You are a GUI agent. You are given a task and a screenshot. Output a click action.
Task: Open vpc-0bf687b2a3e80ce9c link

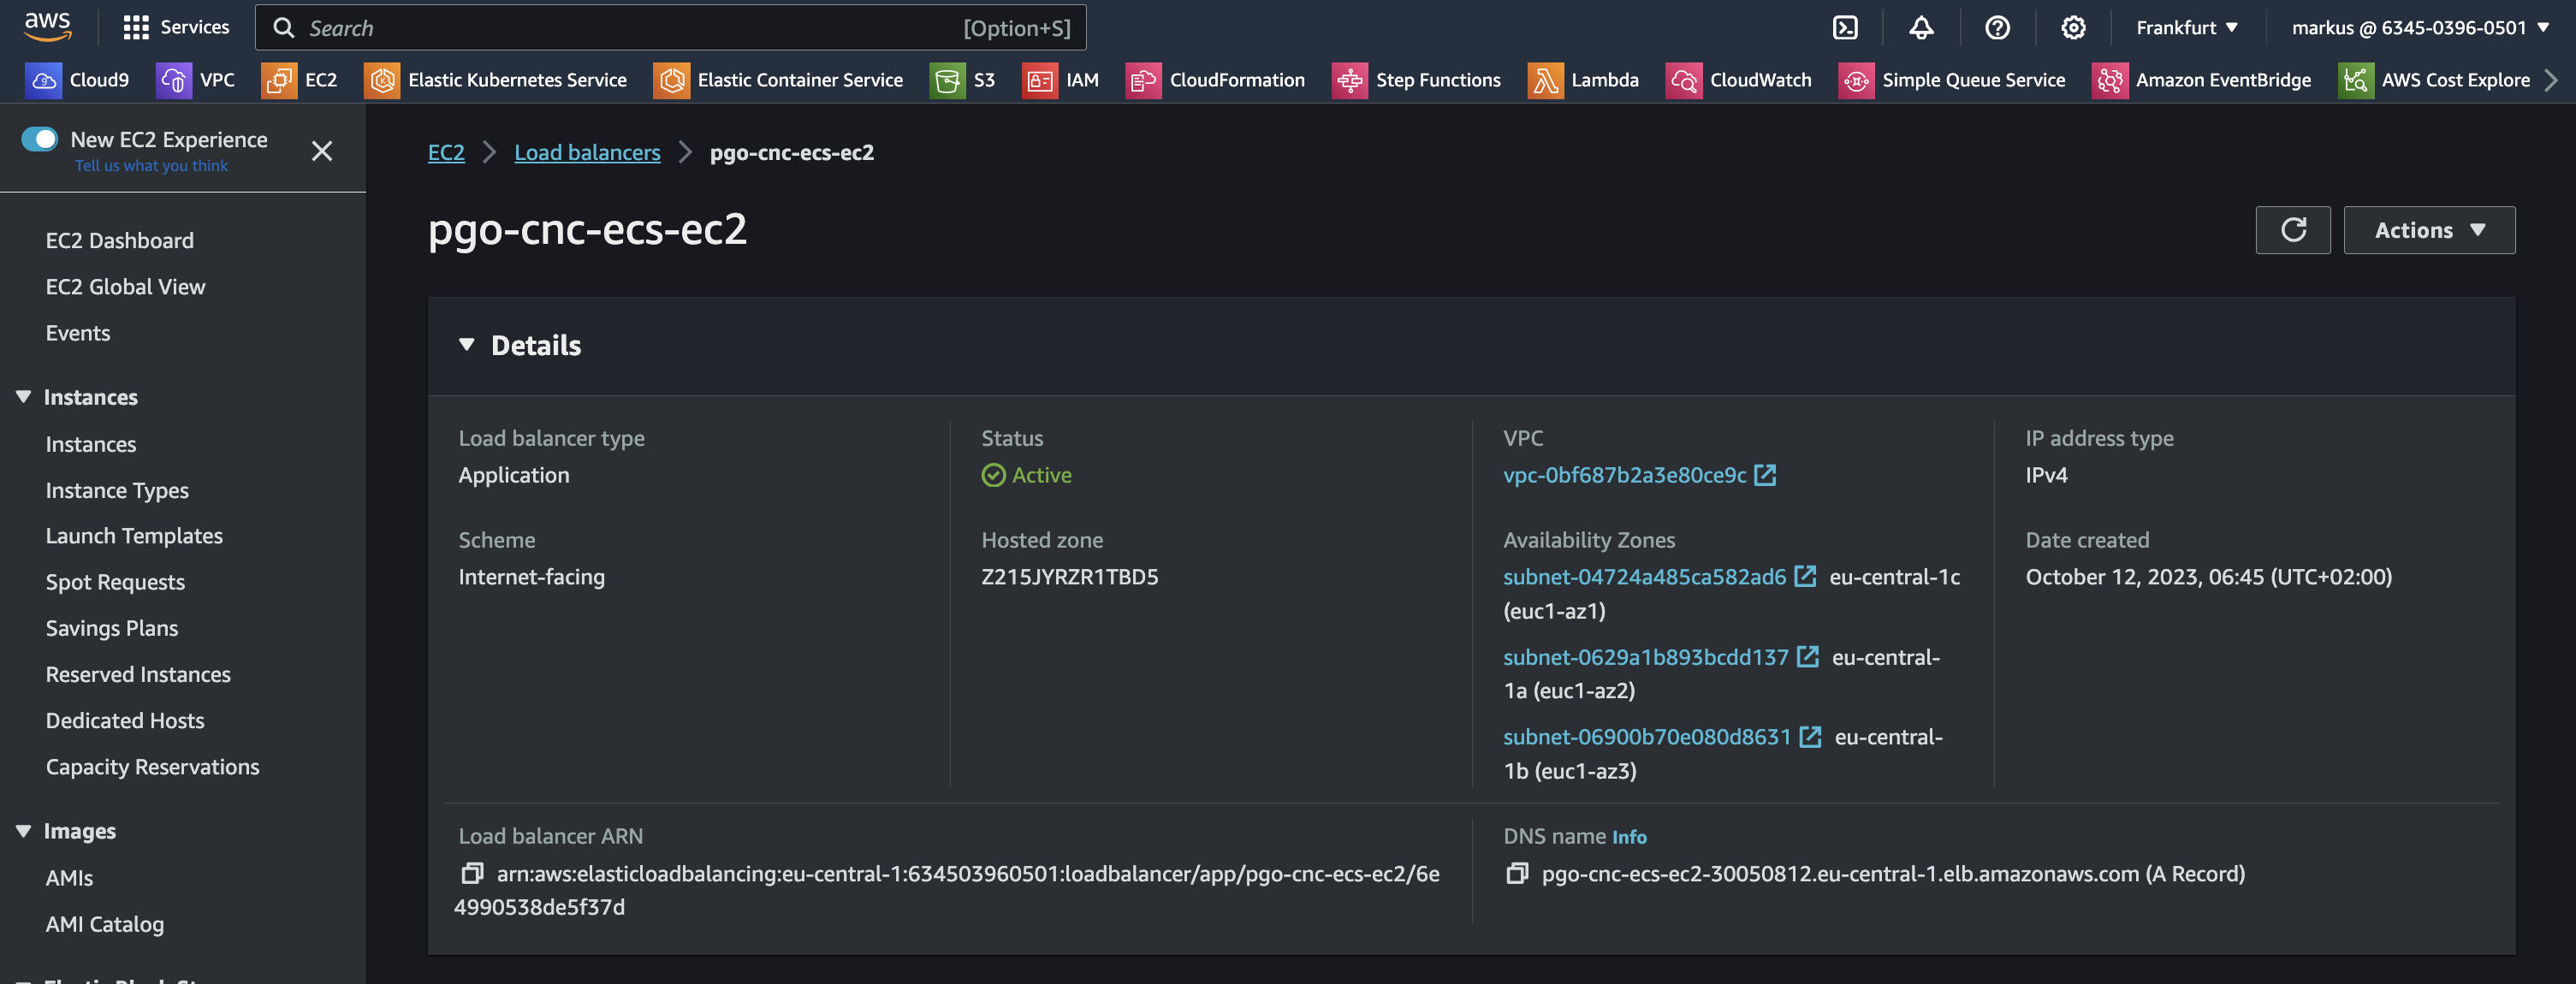(x=1625, y=475)
